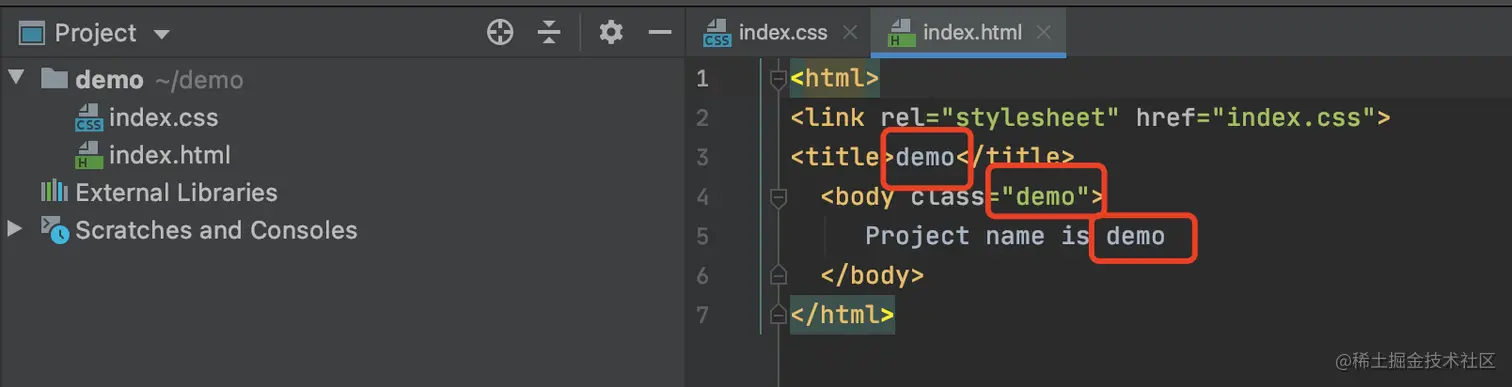Click the <link tag name on line 2
The image size is (1512, 387).
click(827, 118)
